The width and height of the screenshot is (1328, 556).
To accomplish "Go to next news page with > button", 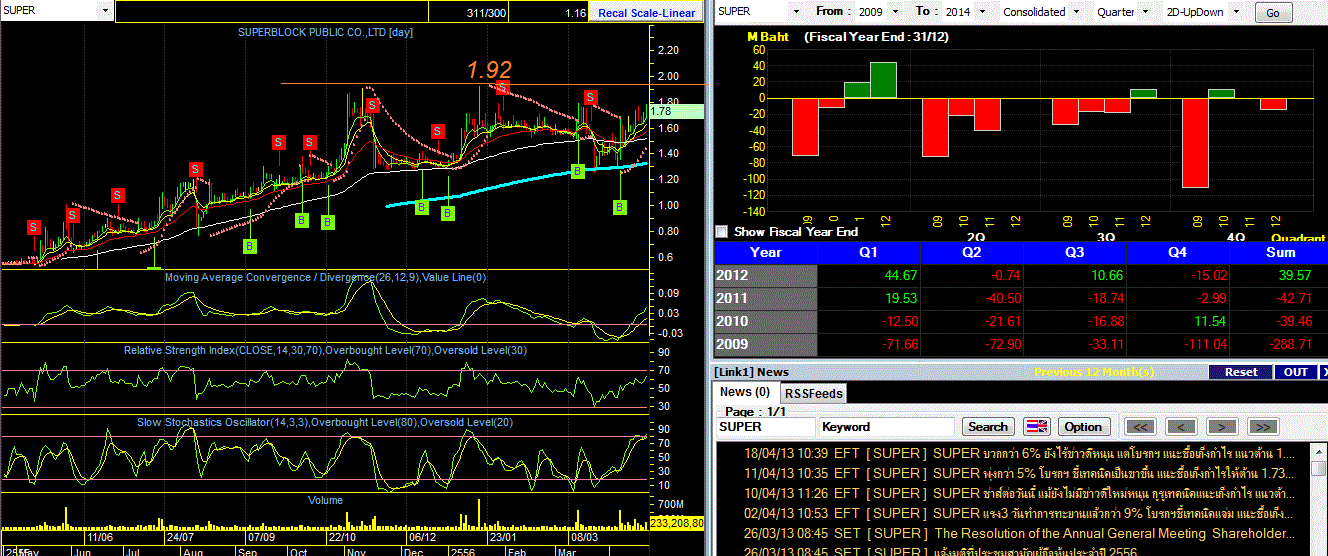I will click(1222, 427).
